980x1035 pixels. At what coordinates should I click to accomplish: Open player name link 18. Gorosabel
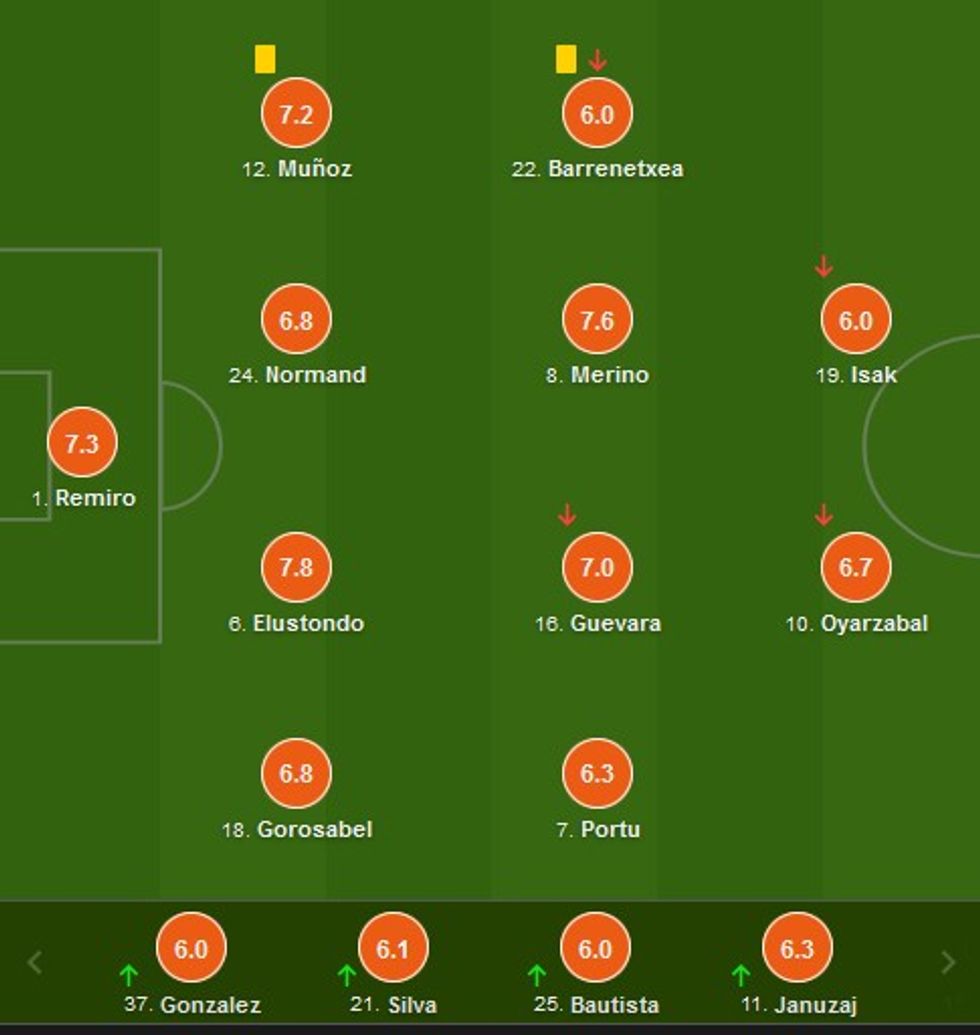pyautogui.click(x=297, y=829)
